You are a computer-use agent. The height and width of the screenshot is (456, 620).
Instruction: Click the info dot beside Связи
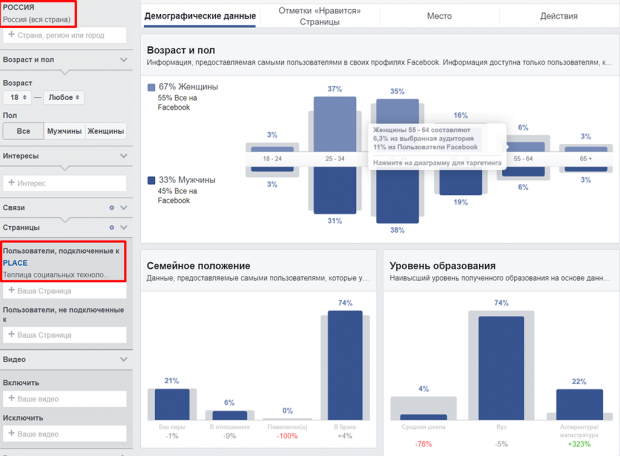[x=111, y=207]
